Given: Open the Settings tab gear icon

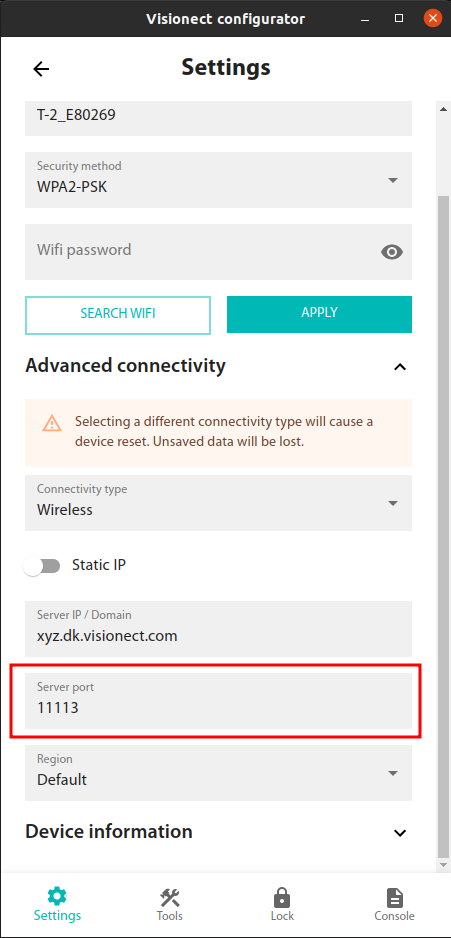Looking at the screenshot, I should [x=57, y=897].
